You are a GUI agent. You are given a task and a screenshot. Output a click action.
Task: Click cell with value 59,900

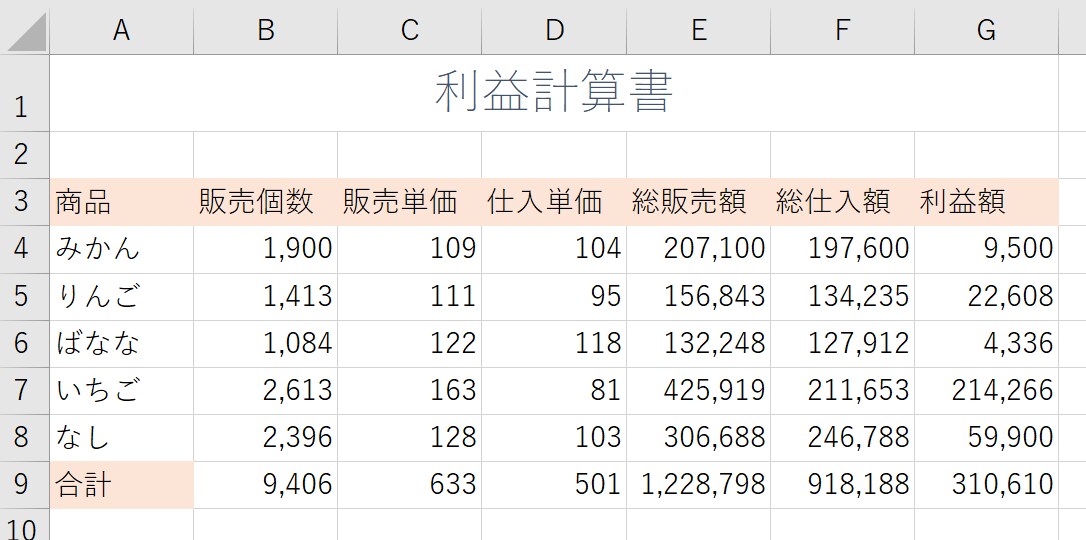point(987,438)
